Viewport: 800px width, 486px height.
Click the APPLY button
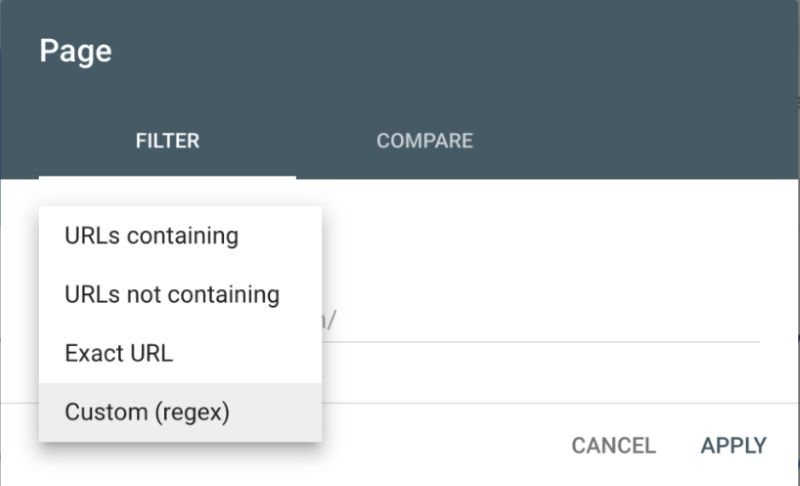(734, 446)
